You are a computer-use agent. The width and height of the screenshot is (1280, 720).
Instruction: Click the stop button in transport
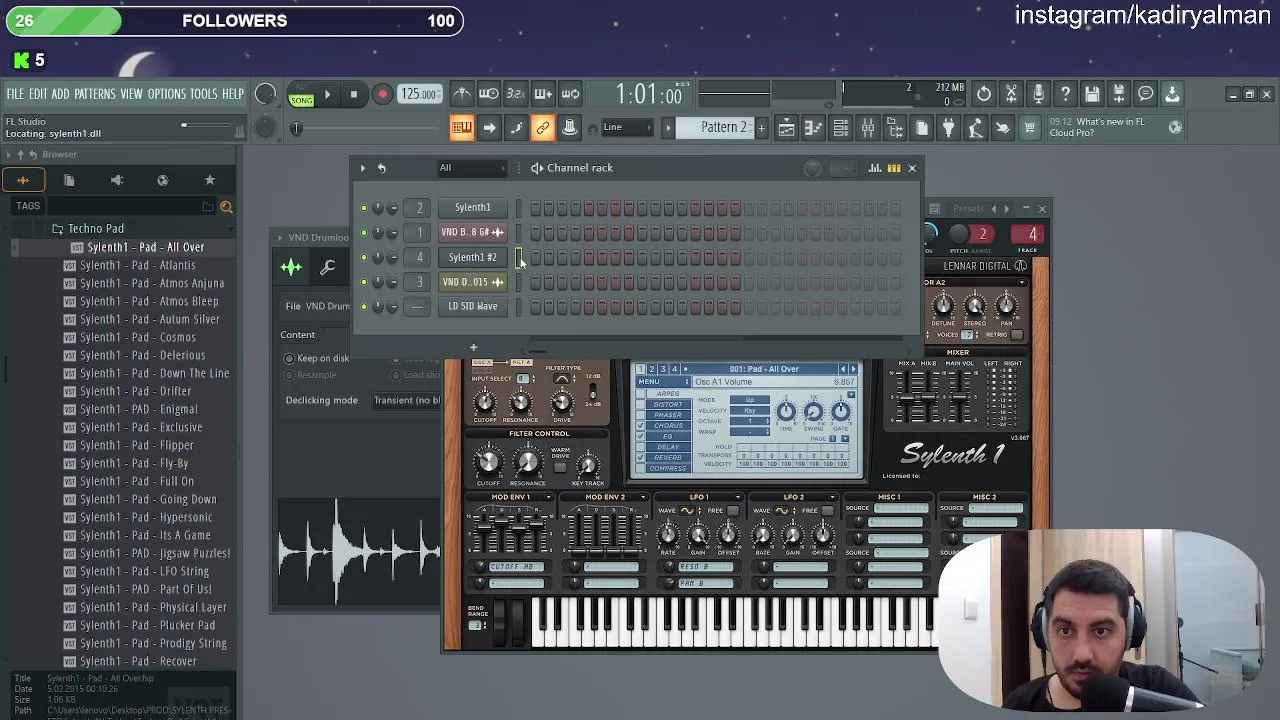pyautogui.click(x=353, y=95)
